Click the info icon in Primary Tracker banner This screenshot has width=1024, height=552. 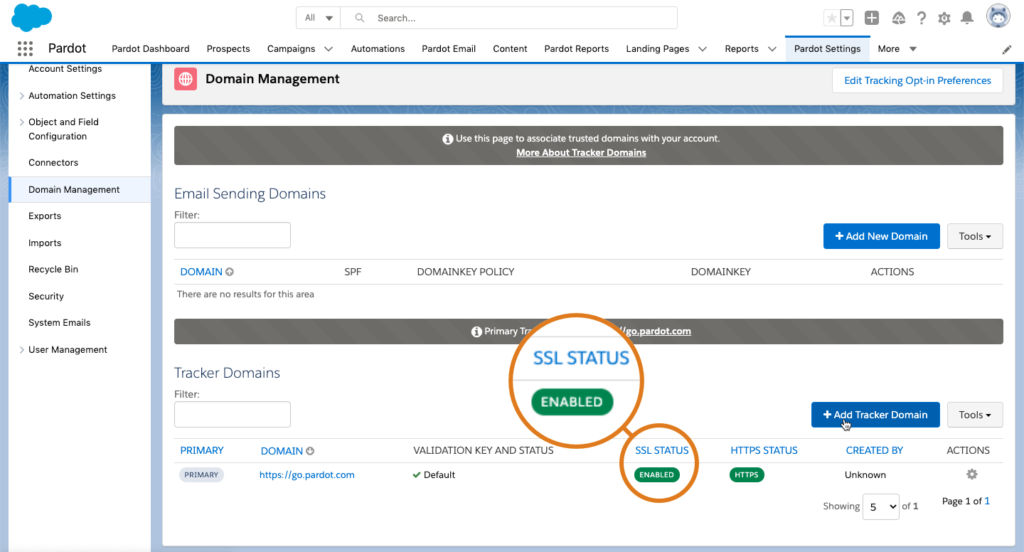[477, 331]
